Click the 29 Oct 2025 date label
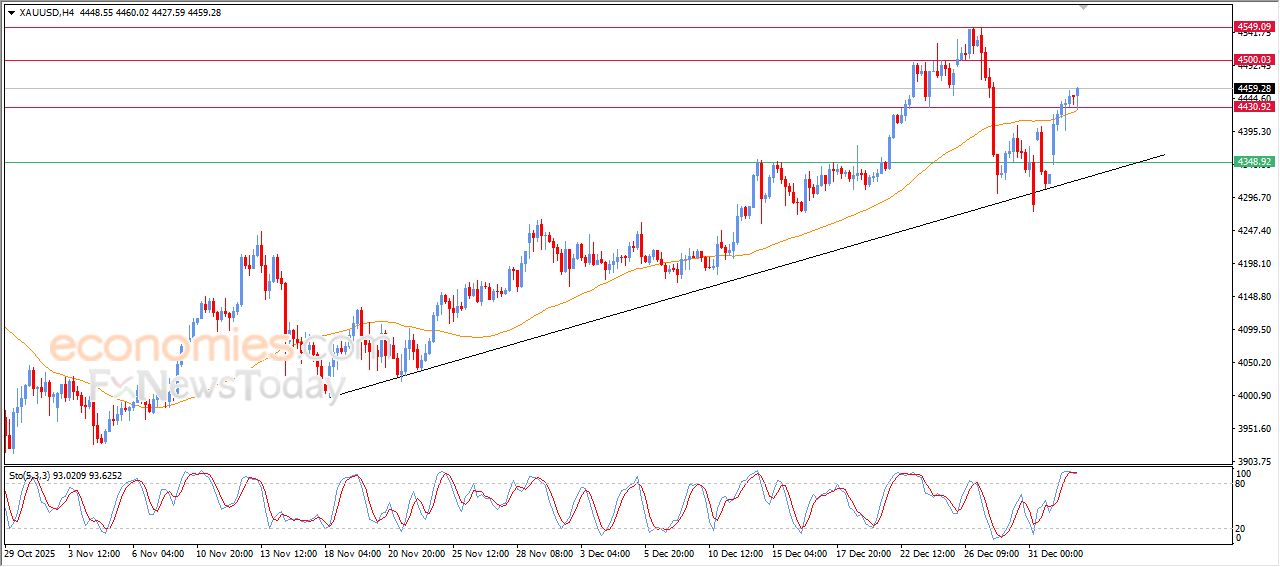The image size is (1280, 567). click(32, 553)
